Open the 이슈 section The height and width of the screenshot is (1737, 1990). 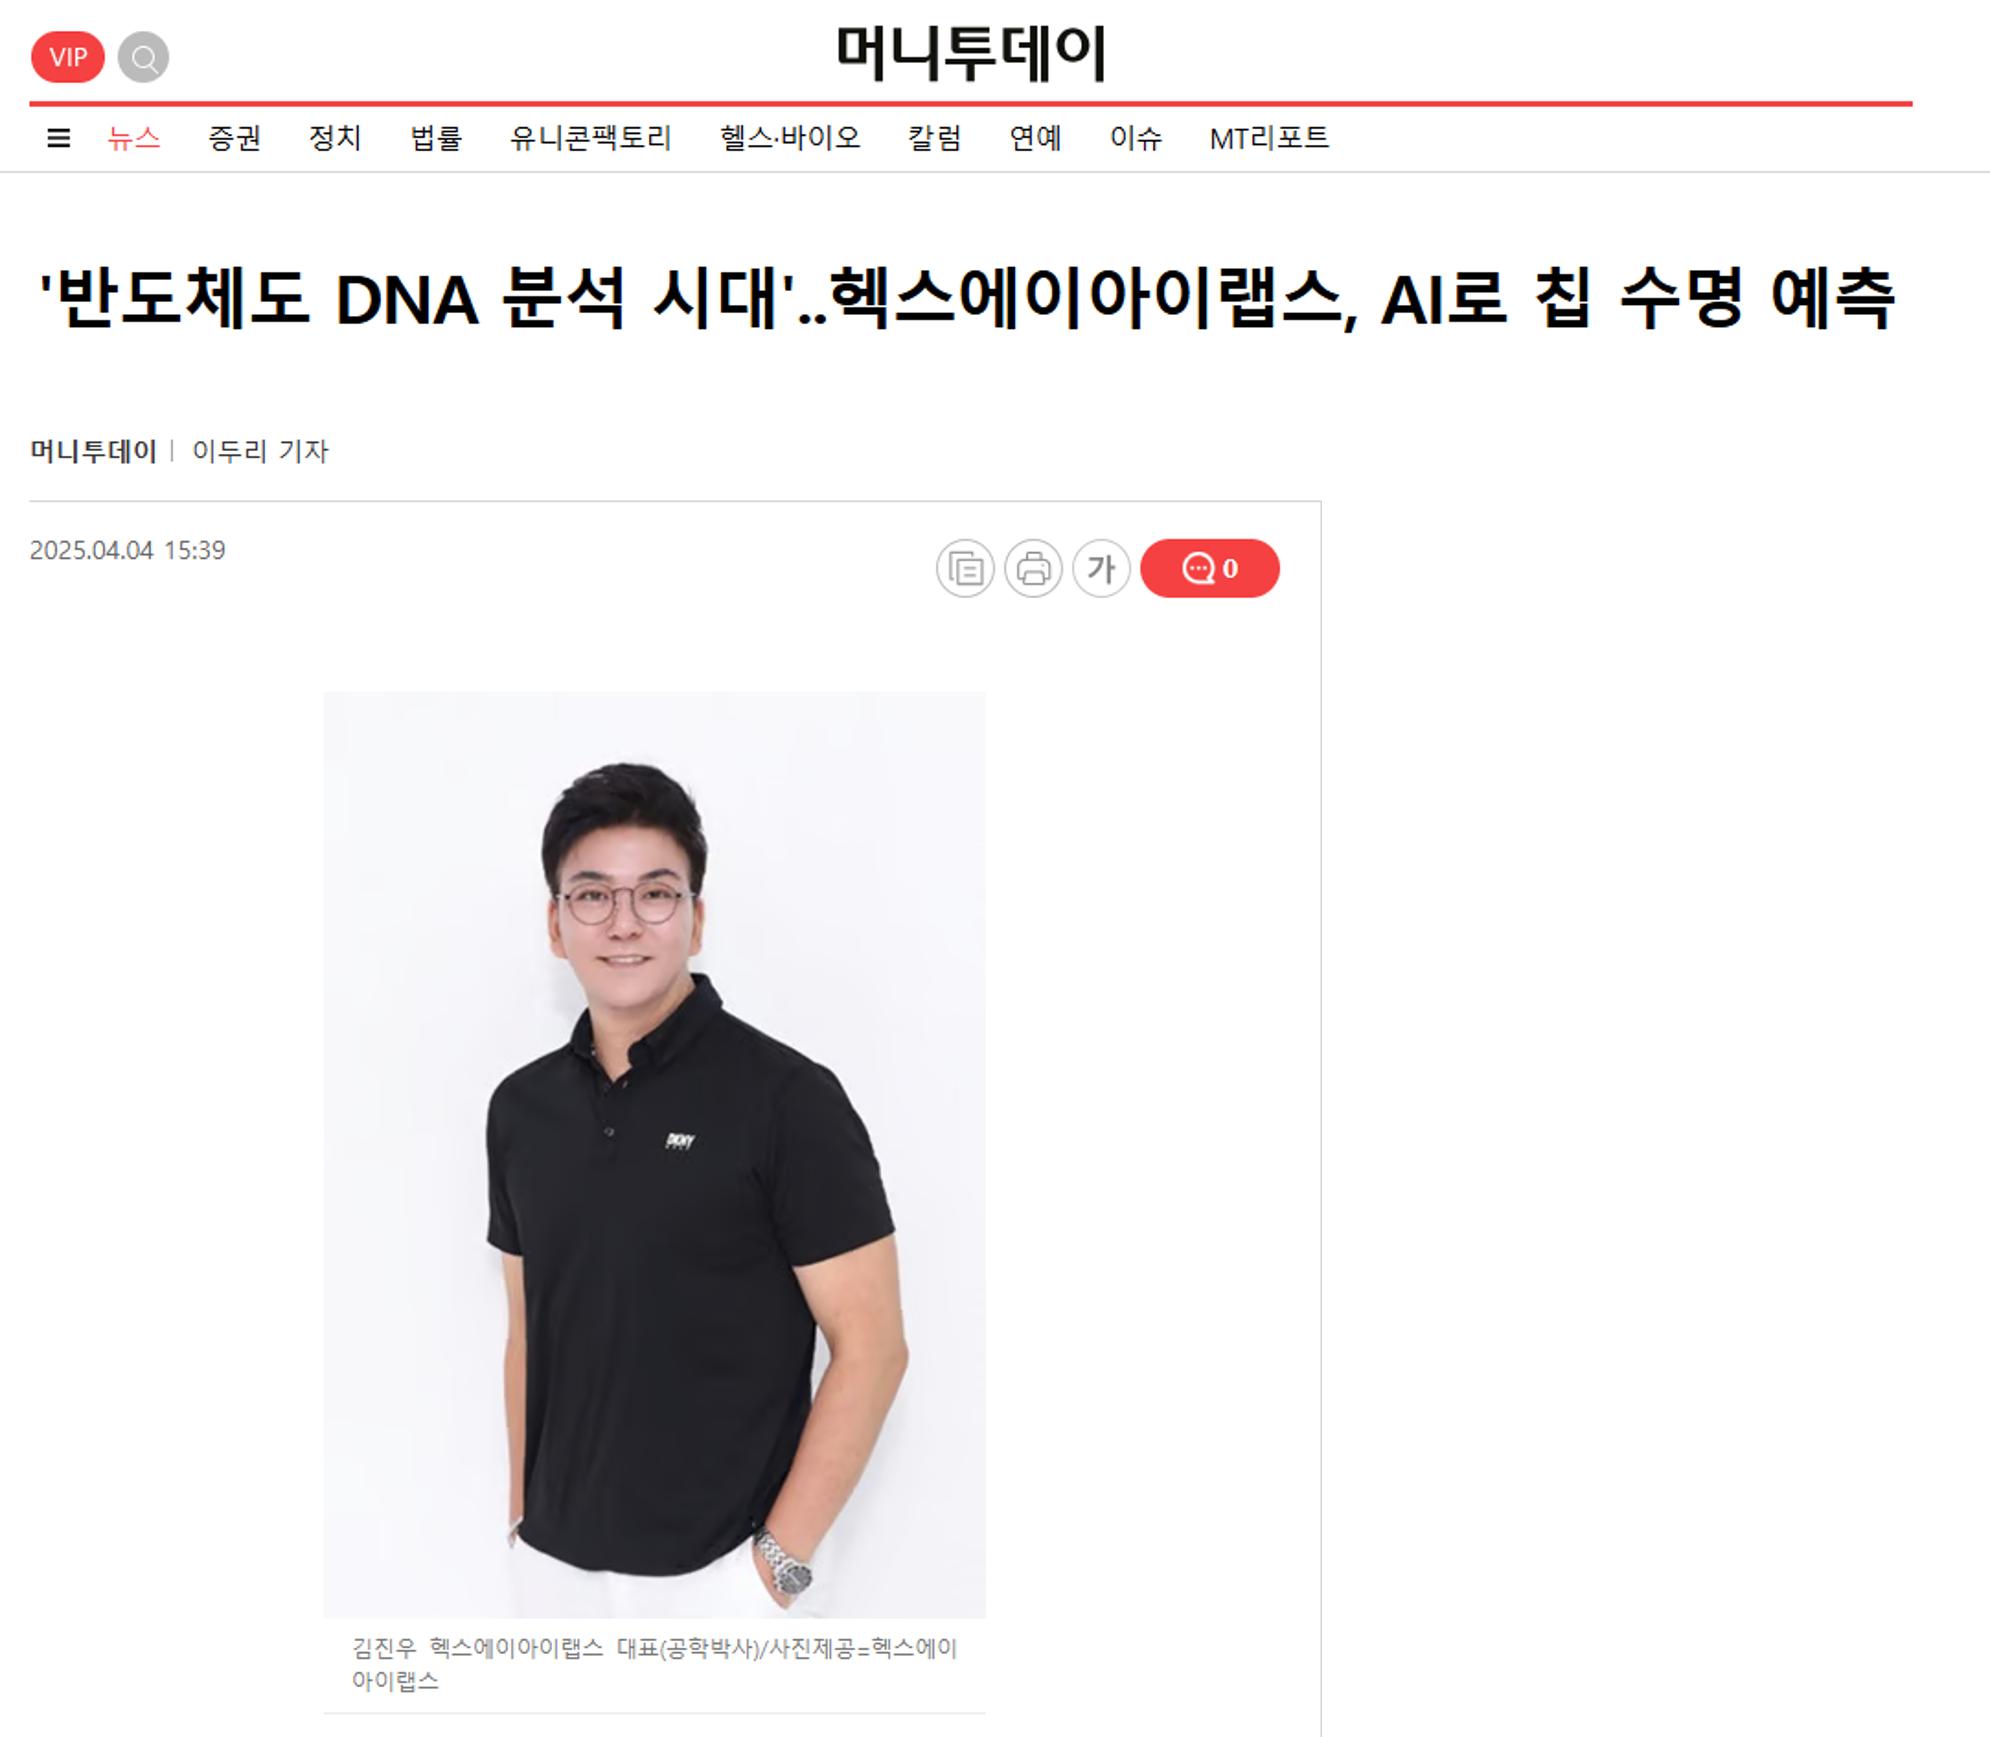[1136, 138]
